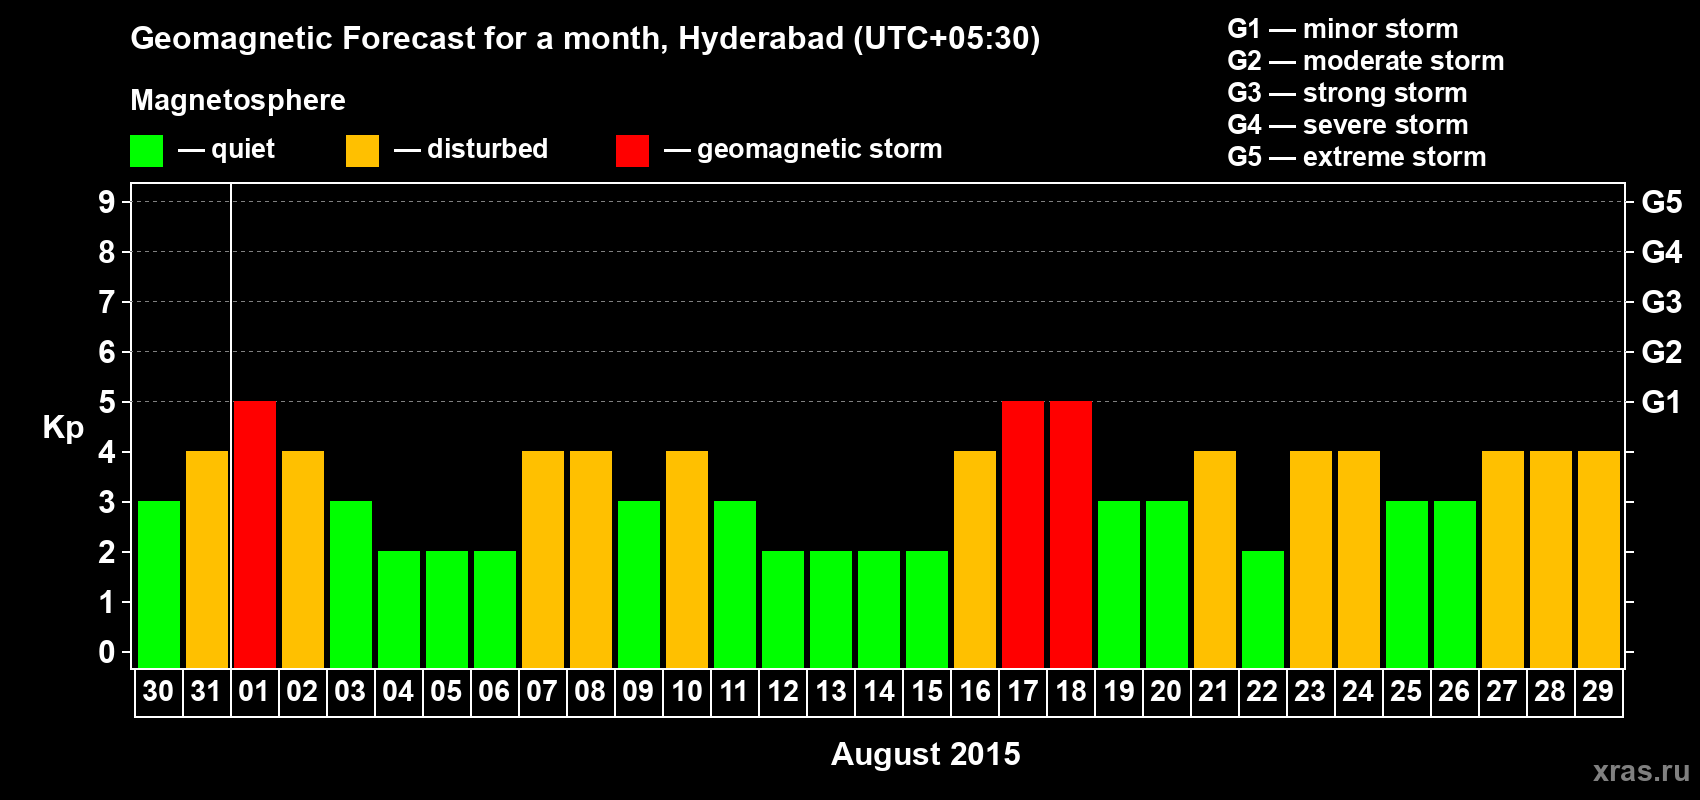This screenshot has height=800, width=1700.
Task: Click the 'August 2015' month label
Action: (x=926, y=754)
